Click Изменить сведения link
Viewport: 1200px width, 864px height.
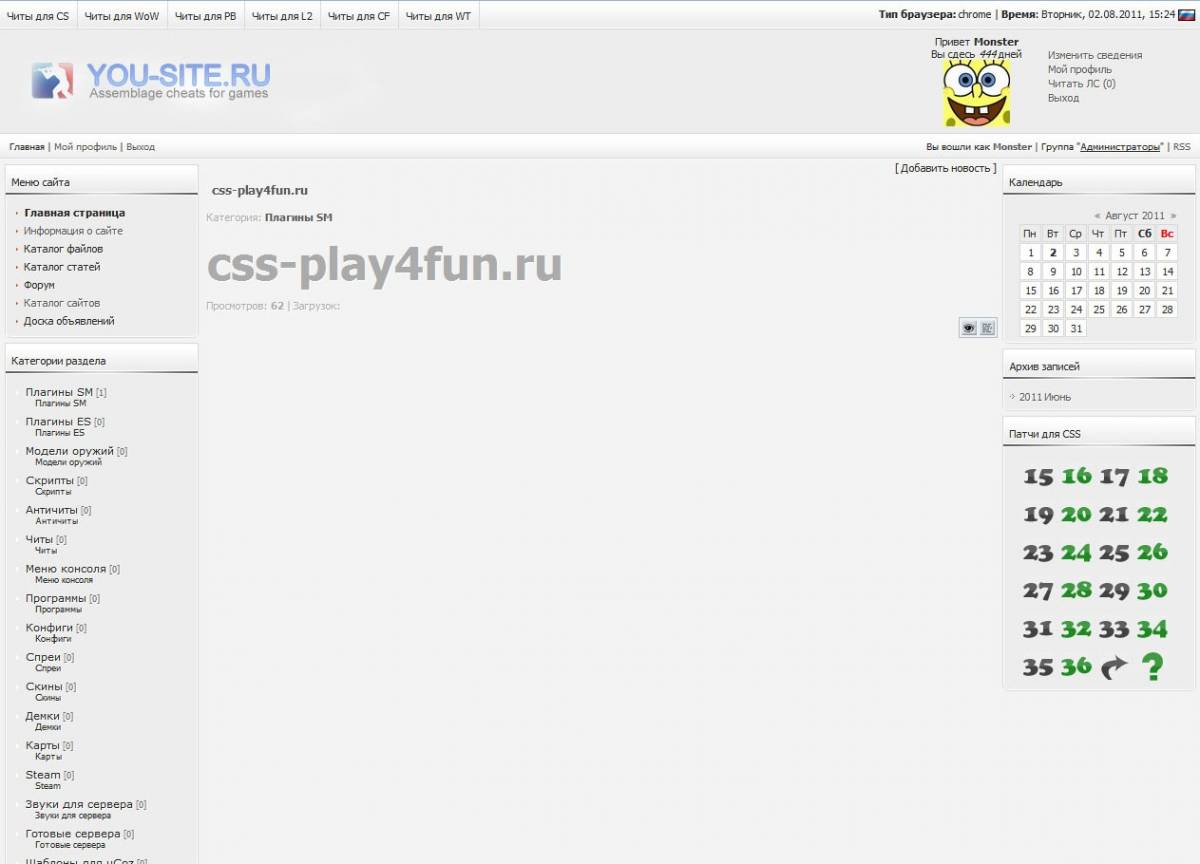1095,55
